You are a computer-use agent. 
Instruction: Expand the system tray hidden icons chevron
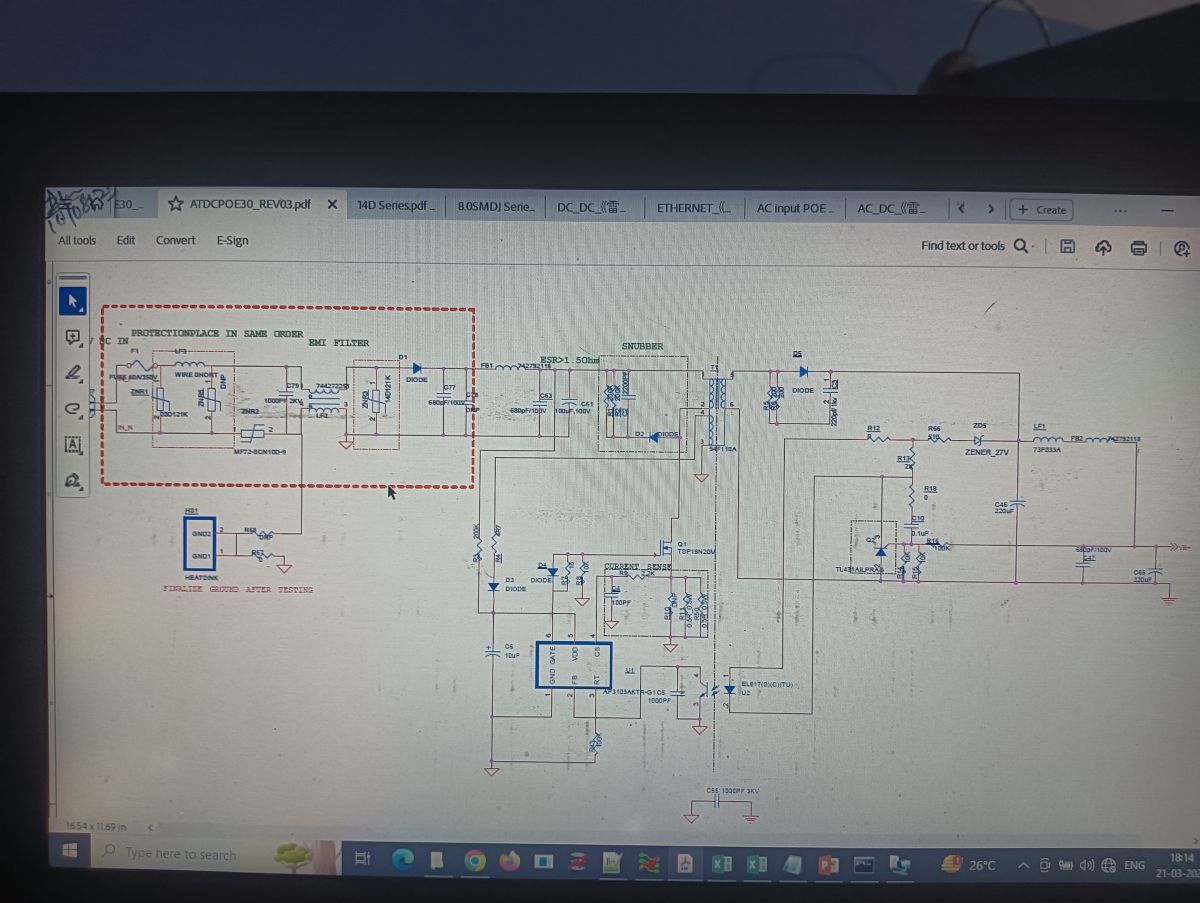pyautogui.click(x=1023, y=865)
